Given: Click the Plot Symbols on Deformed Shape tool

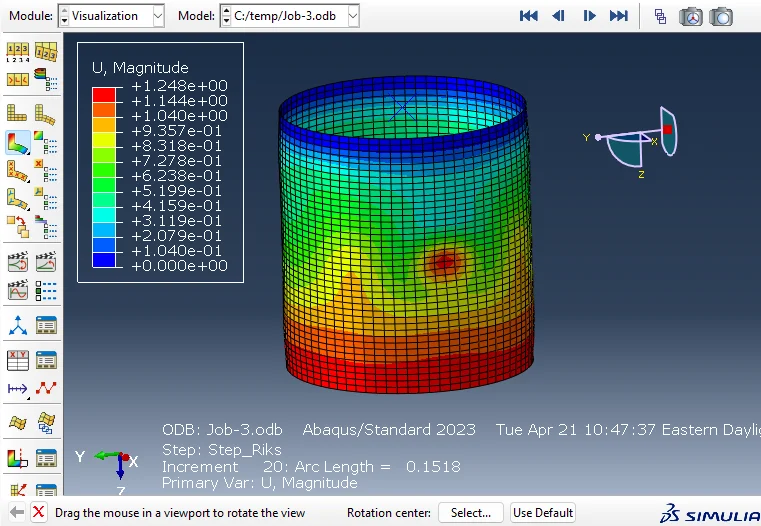Looking at the screenshot, I should tap(18, 170).
